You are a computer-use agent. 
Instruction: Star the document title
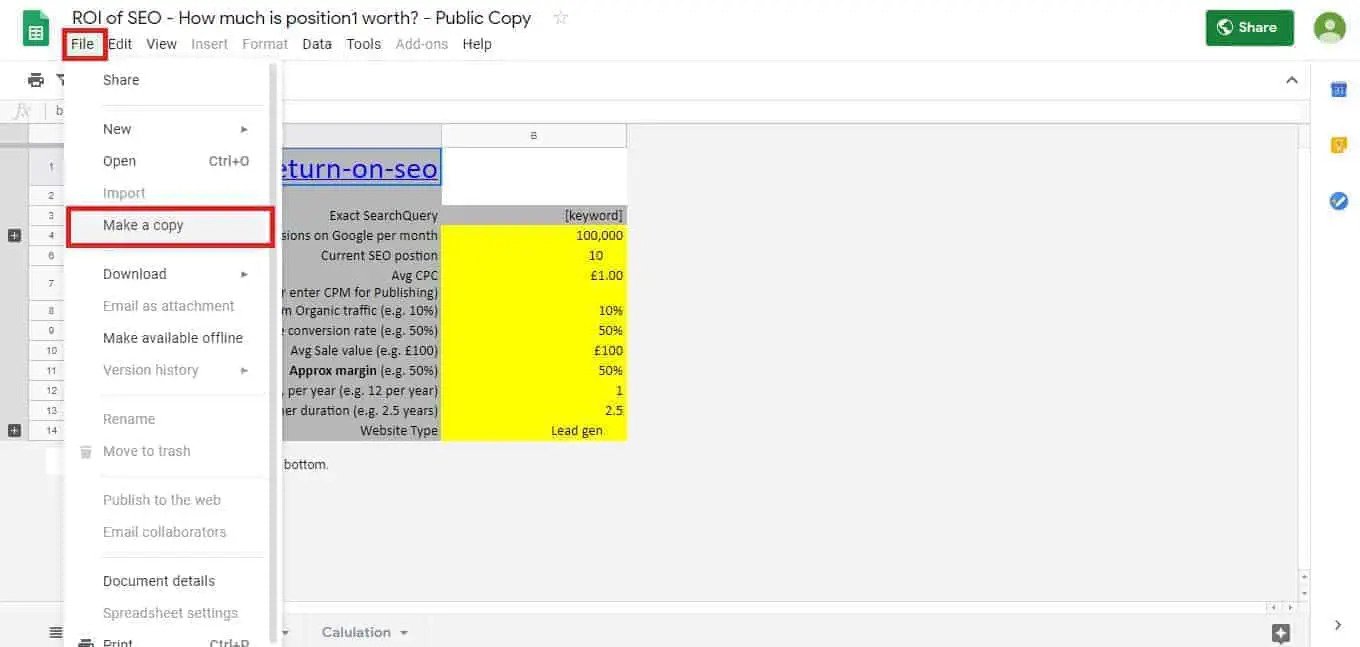click(x=560, y=18)
